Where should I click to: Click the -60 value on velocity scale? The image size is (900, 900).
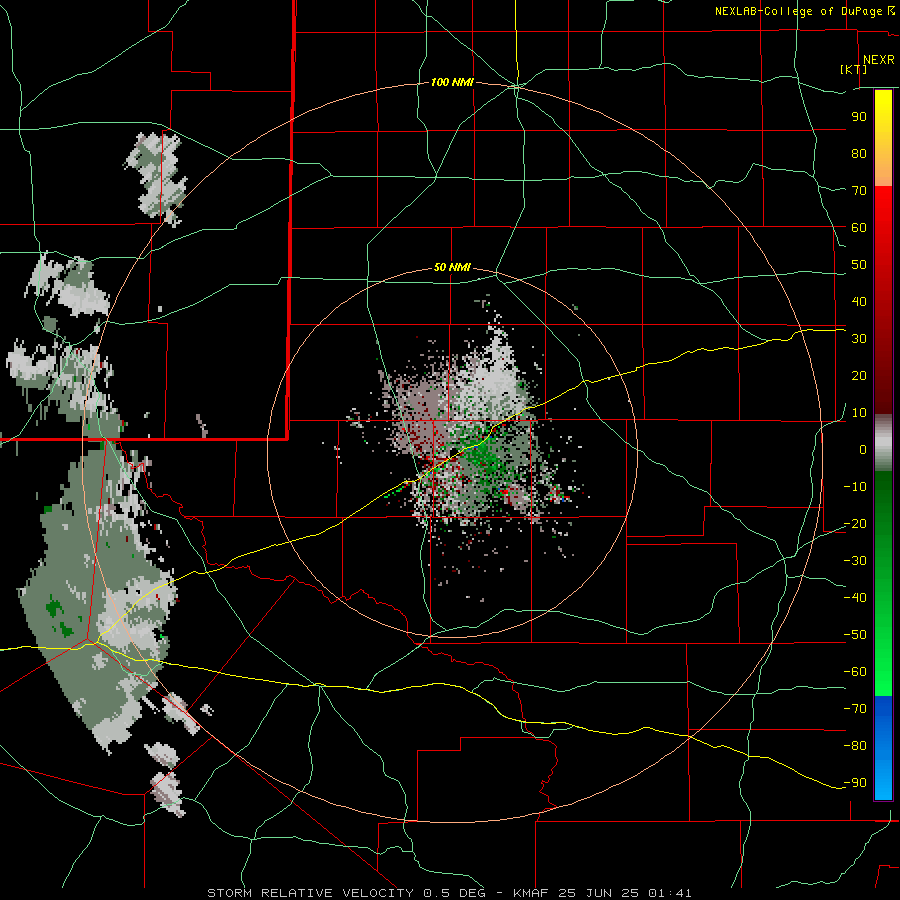click(855, 672)
